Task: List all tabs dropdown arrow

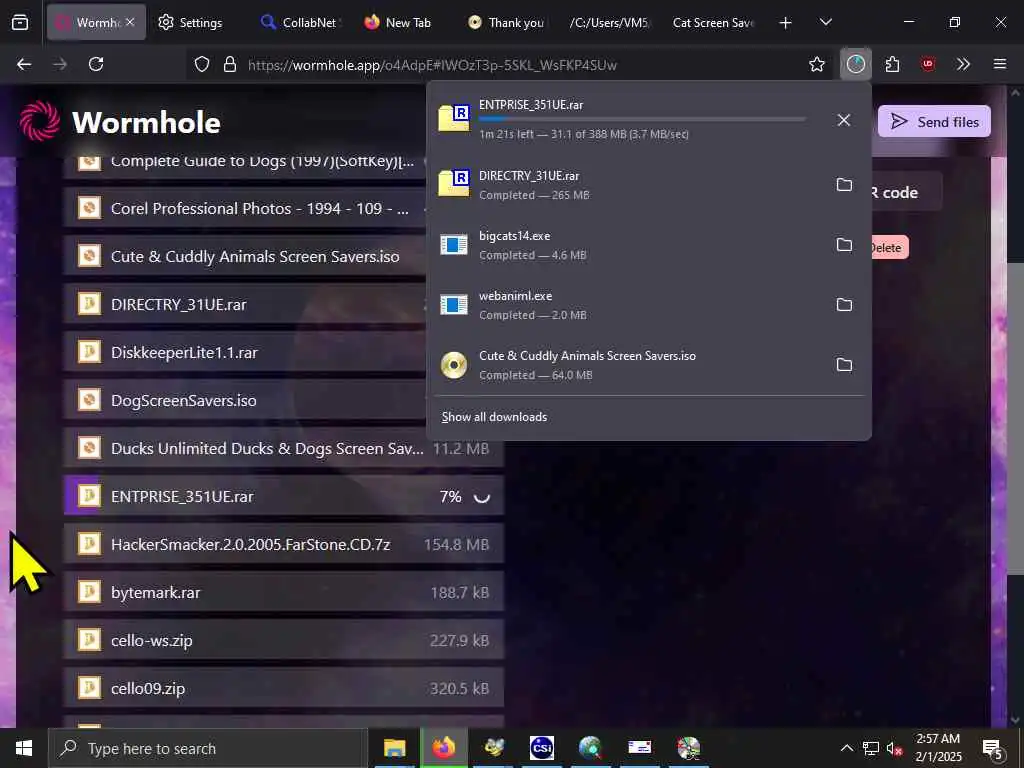Action: 825,23
